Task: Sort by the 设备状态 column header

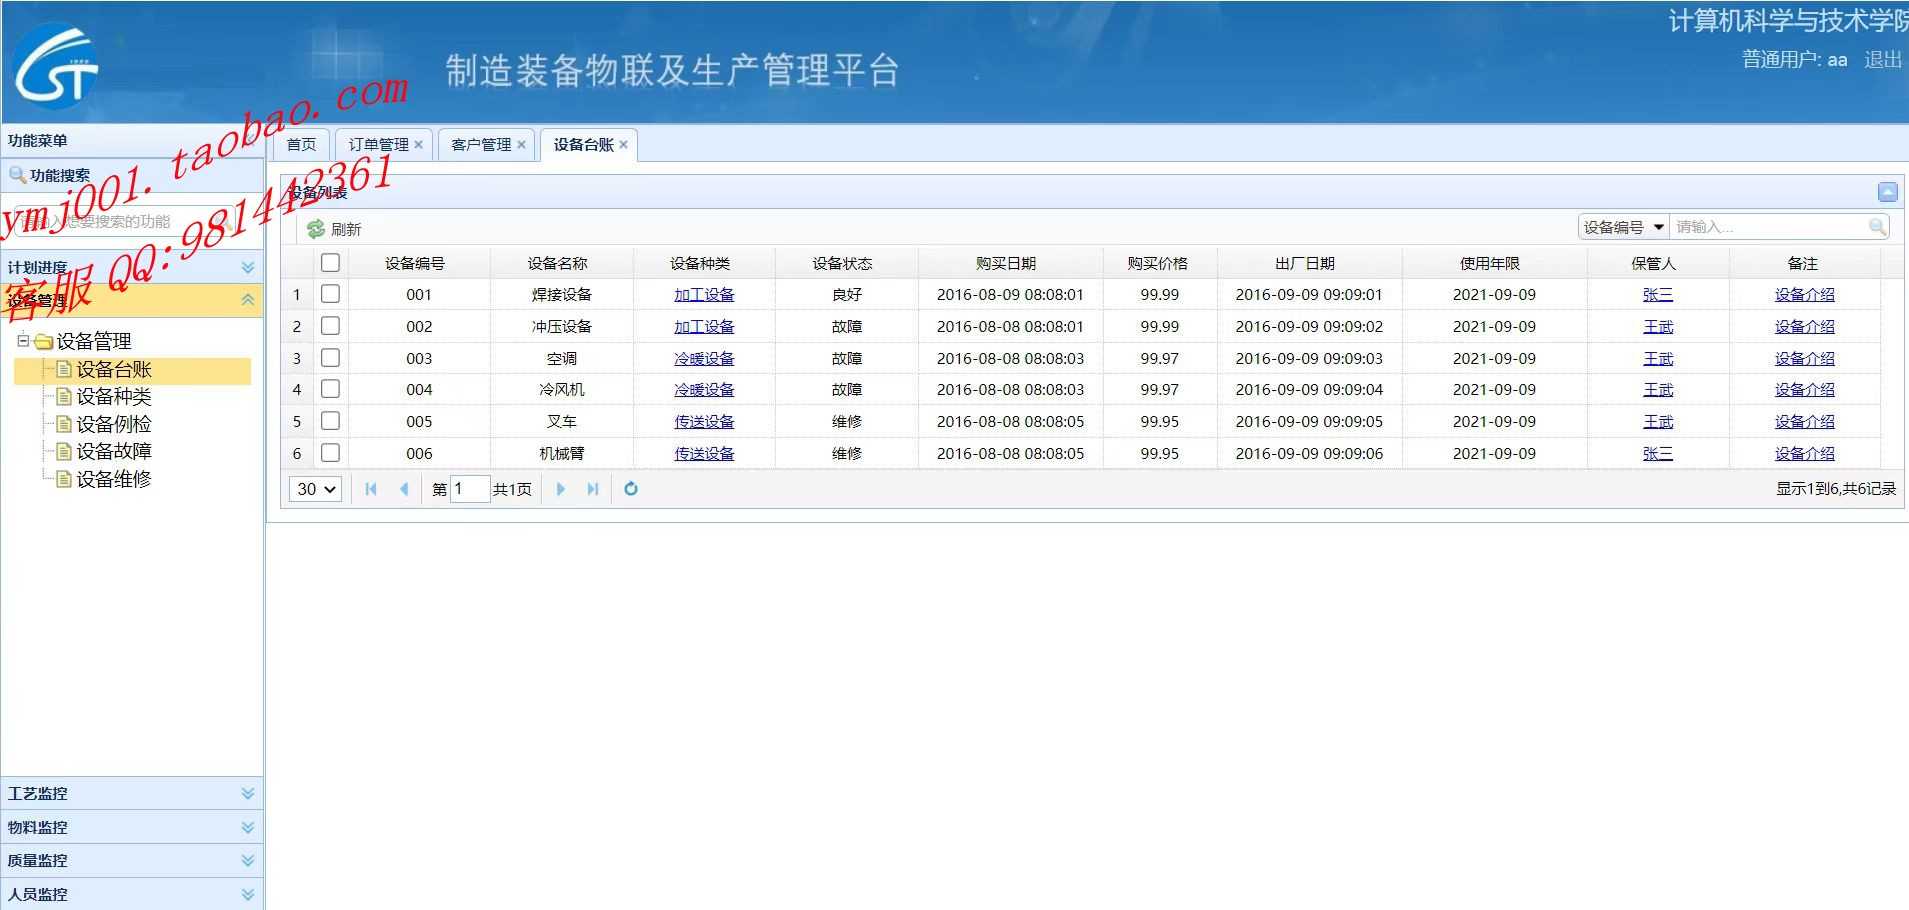Action: pos(846,263)
